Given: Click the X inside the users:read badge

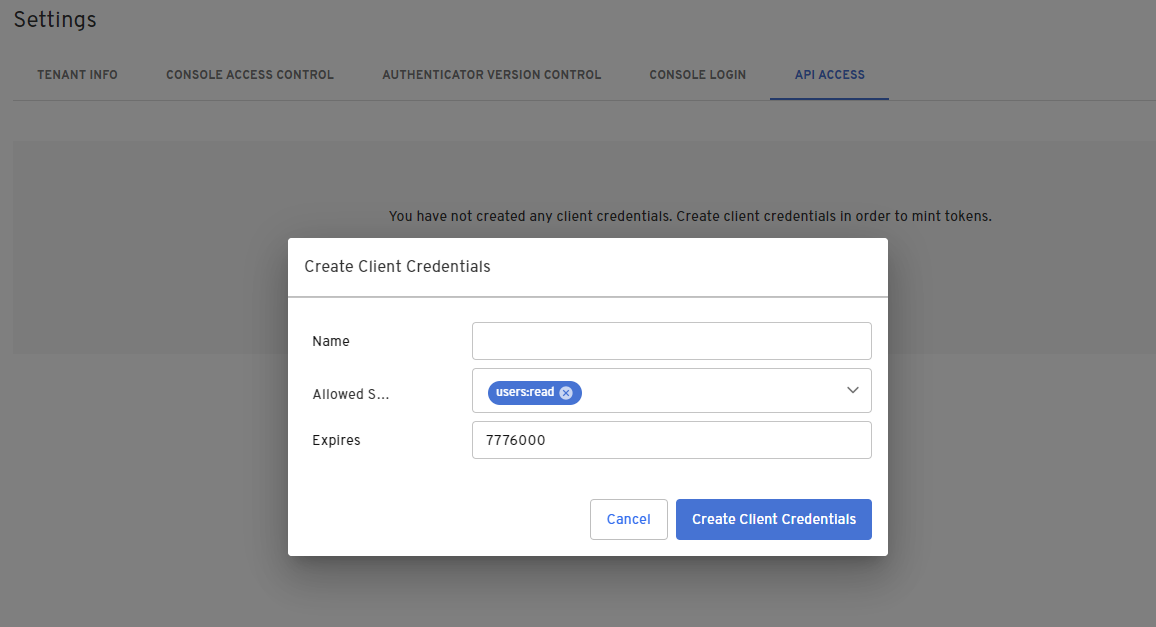Looking at the screenshot, I should tap(566, 392).
